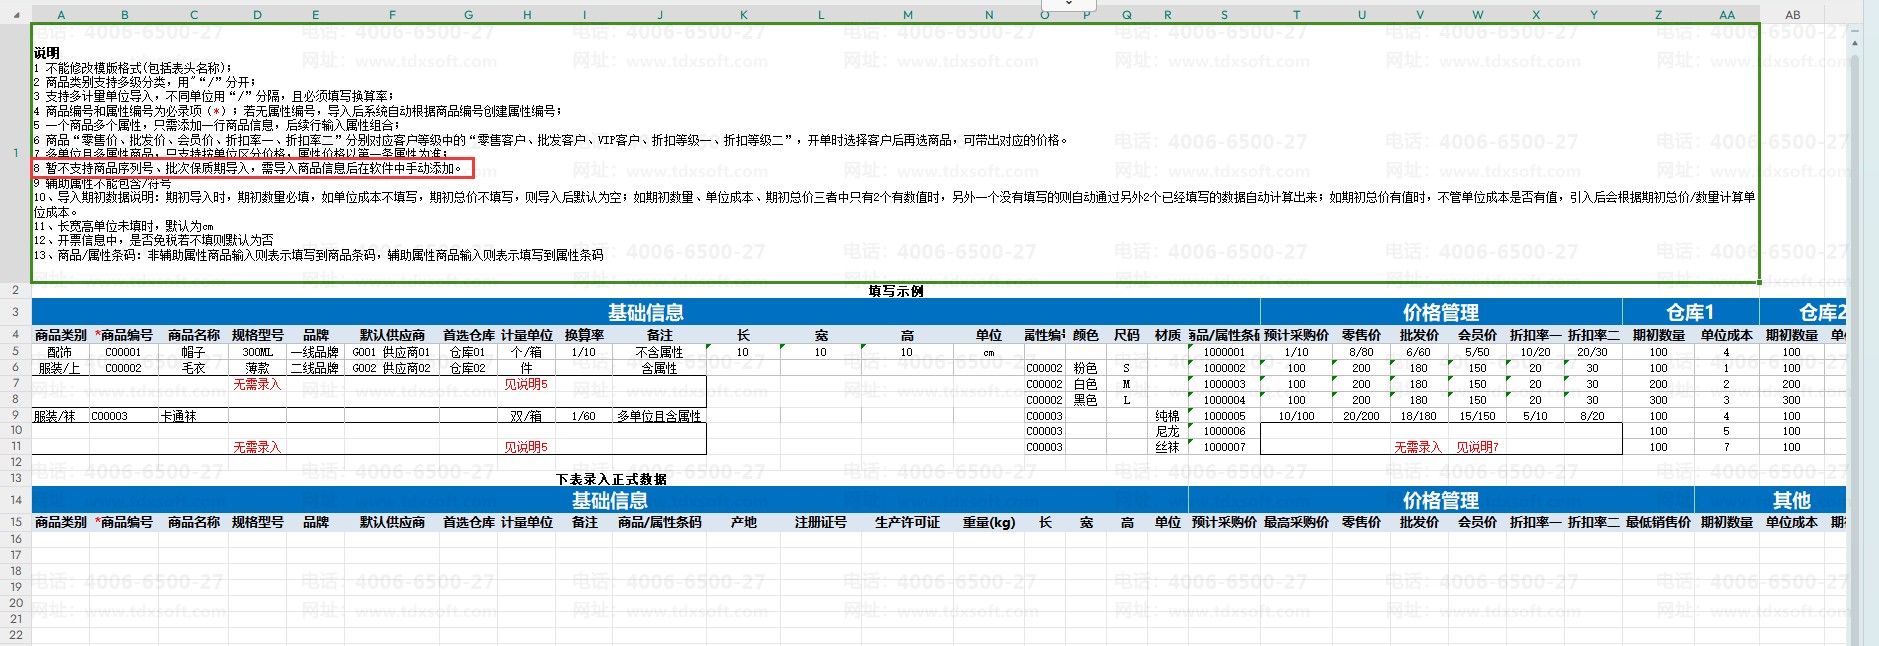Click the select-all corner of the sheet
Viewport: 1879px width, 646px height.
coord(15,15)
